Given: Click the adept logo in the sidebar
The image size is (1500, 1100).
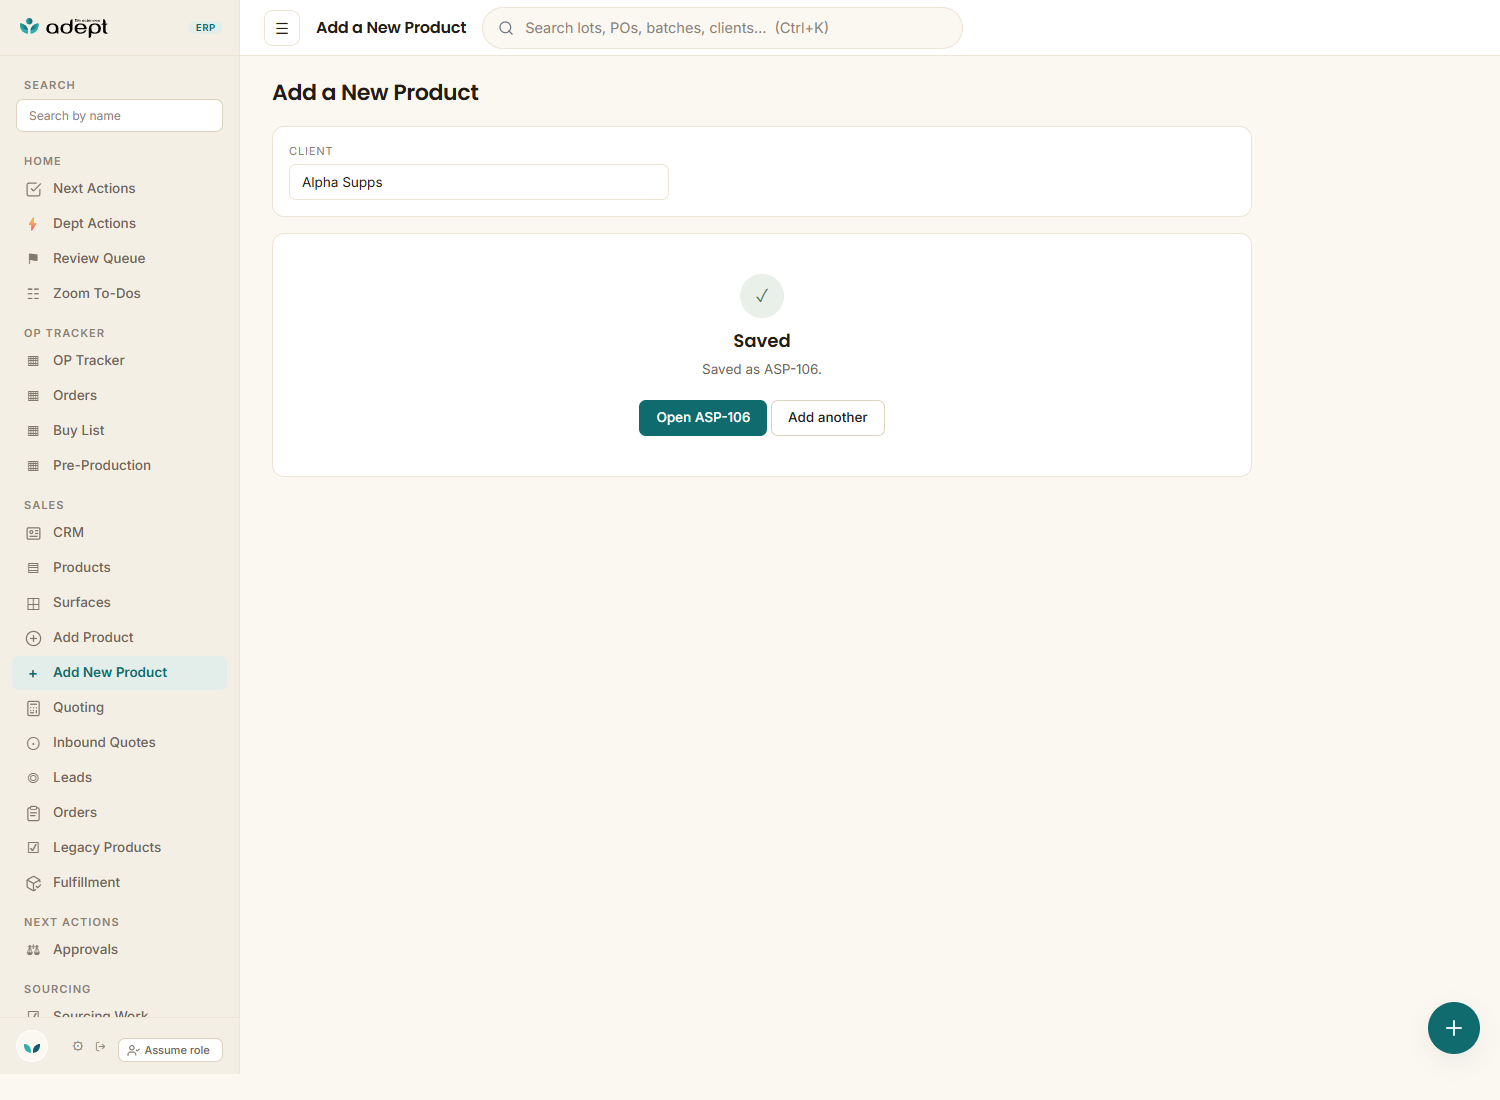Looking at the screenshot, I should pos(64,27).
